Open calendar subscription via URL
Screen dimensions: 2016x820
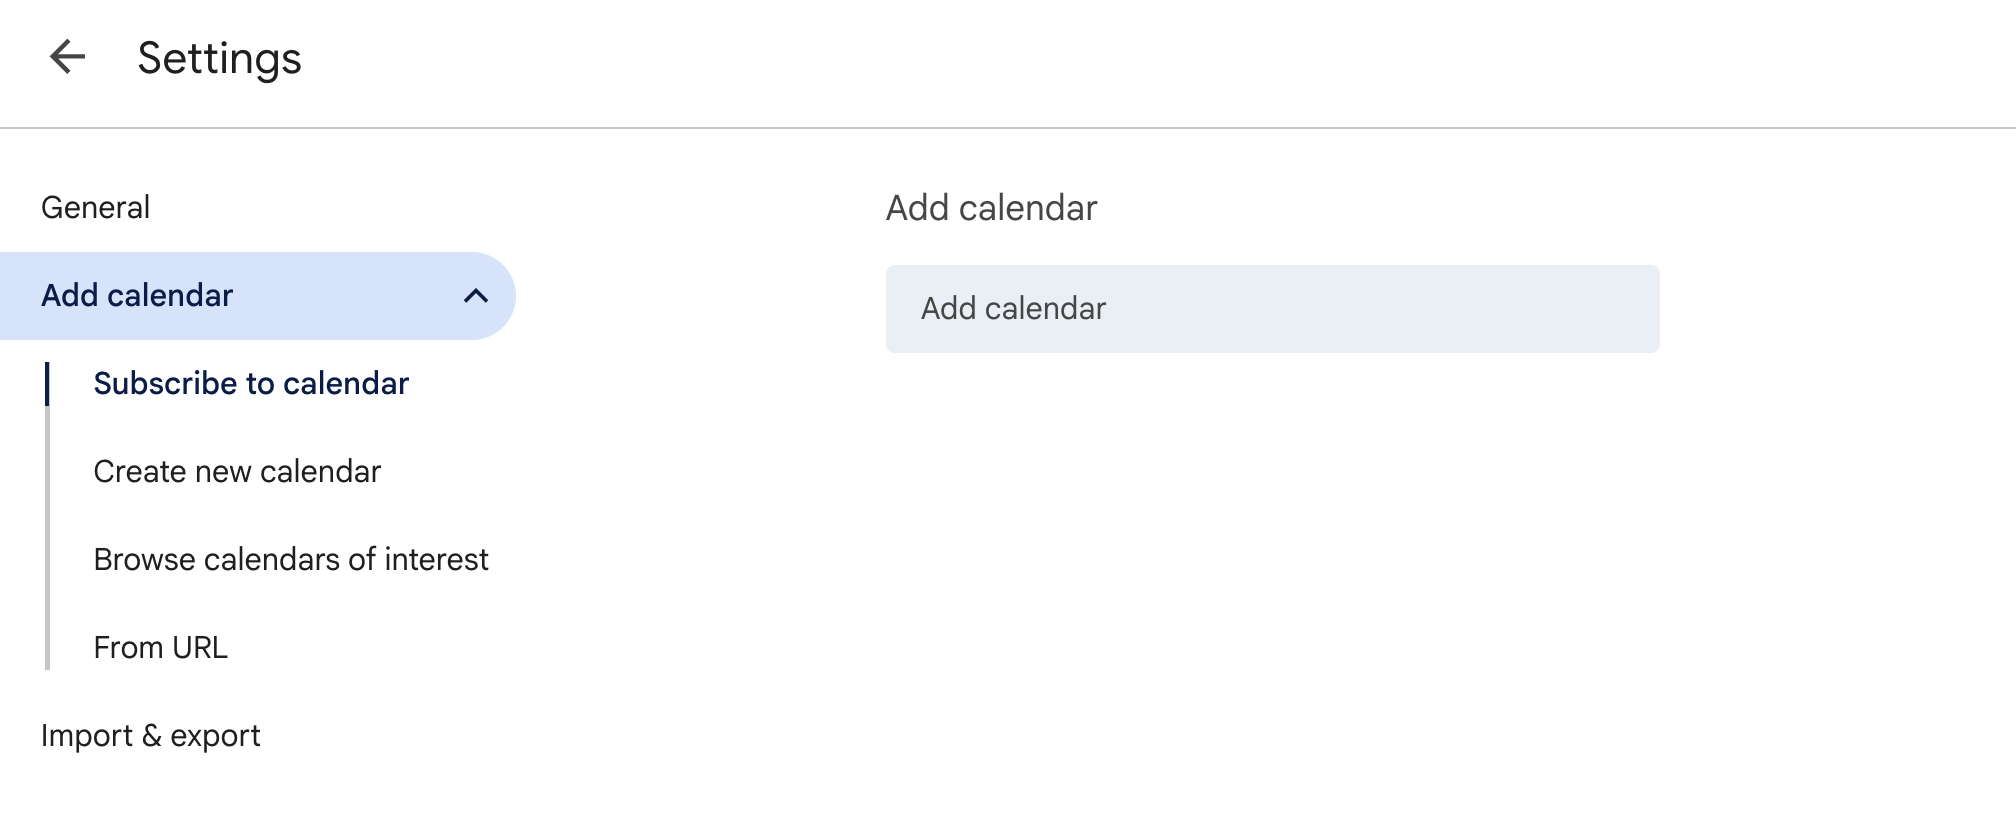point(160,647)
